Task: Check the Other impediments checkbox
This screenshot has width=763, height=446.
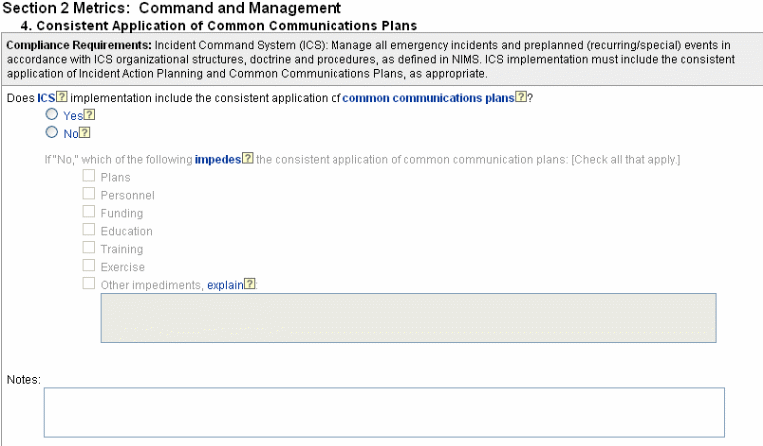Action: [x=89, y=284]
